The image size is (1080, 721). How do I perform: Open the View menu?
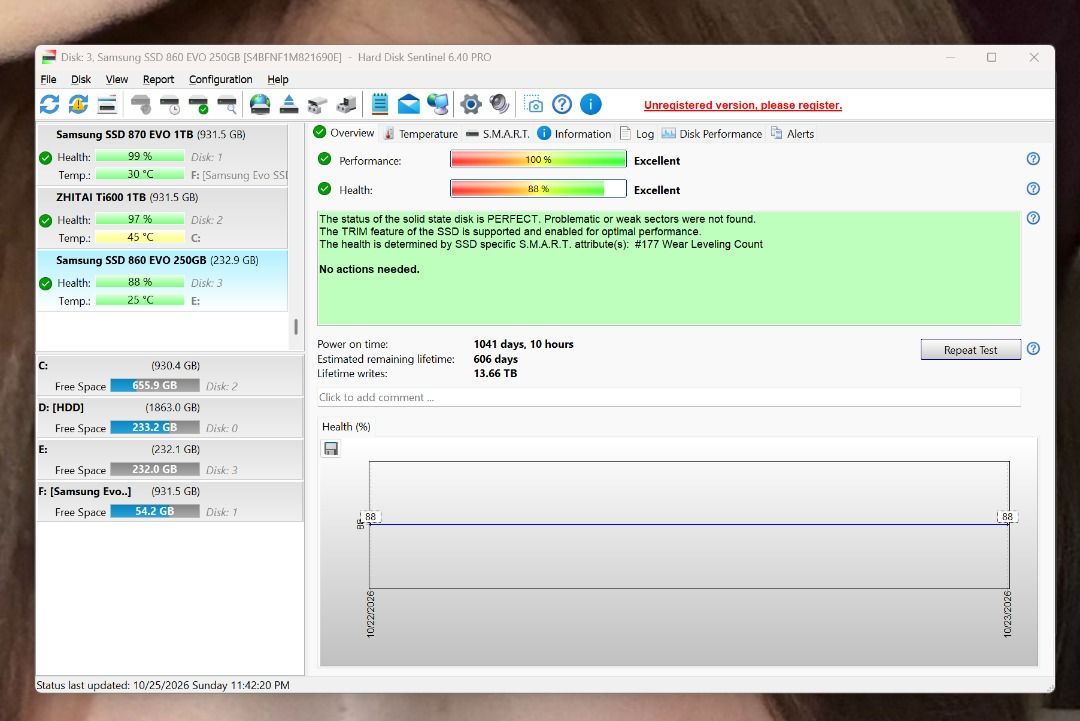[x=116, y=79]
